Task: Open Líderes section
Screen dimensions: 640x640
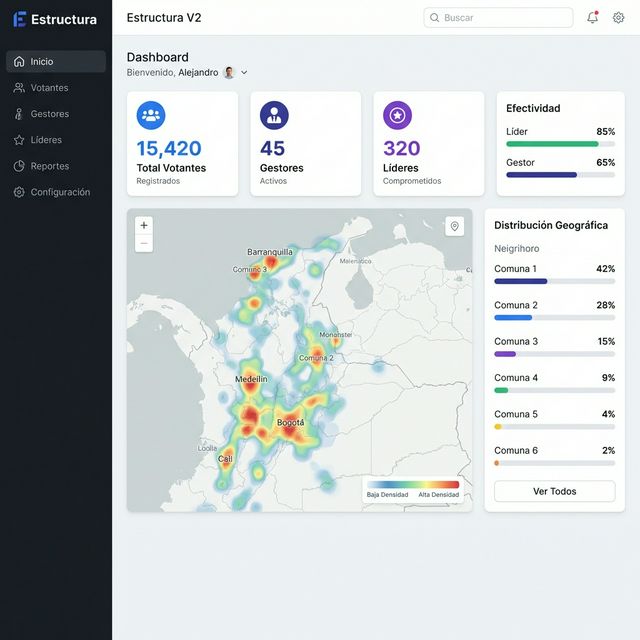Action: (56, 140)
